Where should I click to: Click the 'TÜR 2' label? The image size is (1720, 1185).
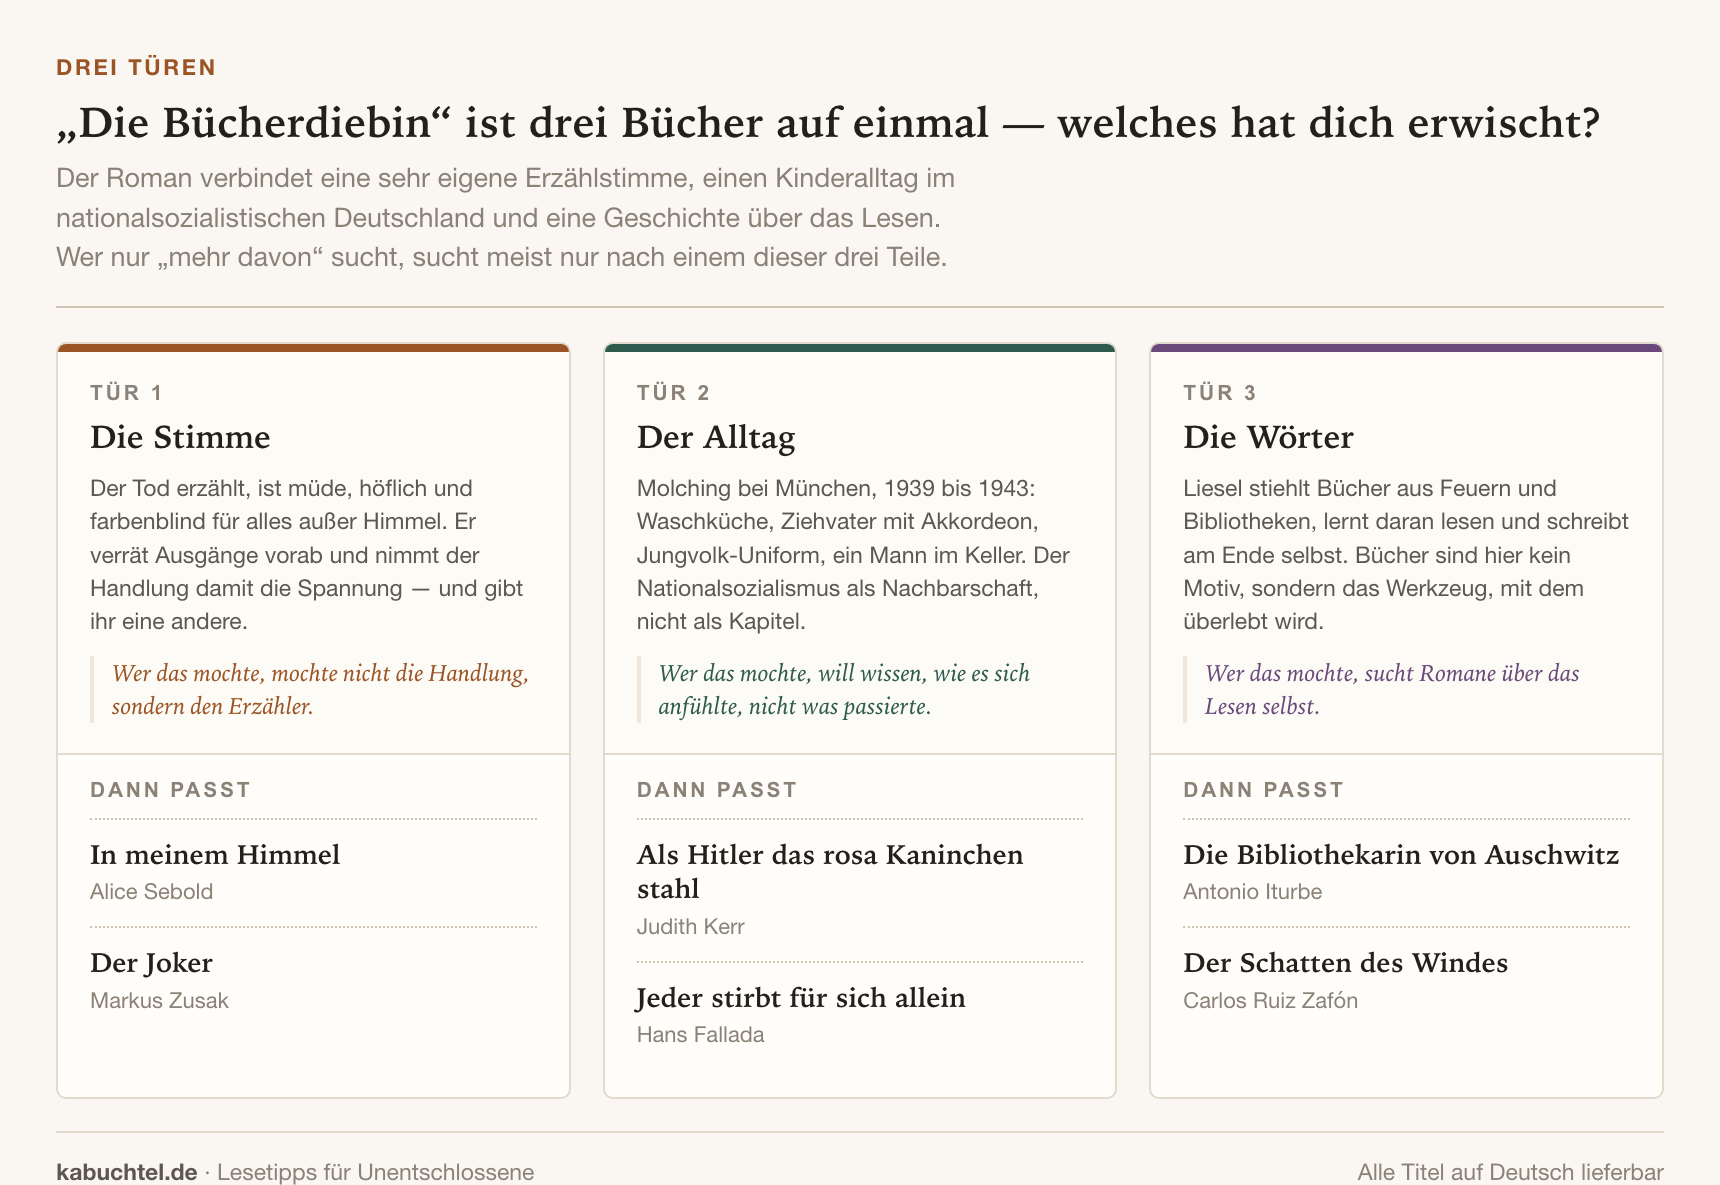(673, 392)
